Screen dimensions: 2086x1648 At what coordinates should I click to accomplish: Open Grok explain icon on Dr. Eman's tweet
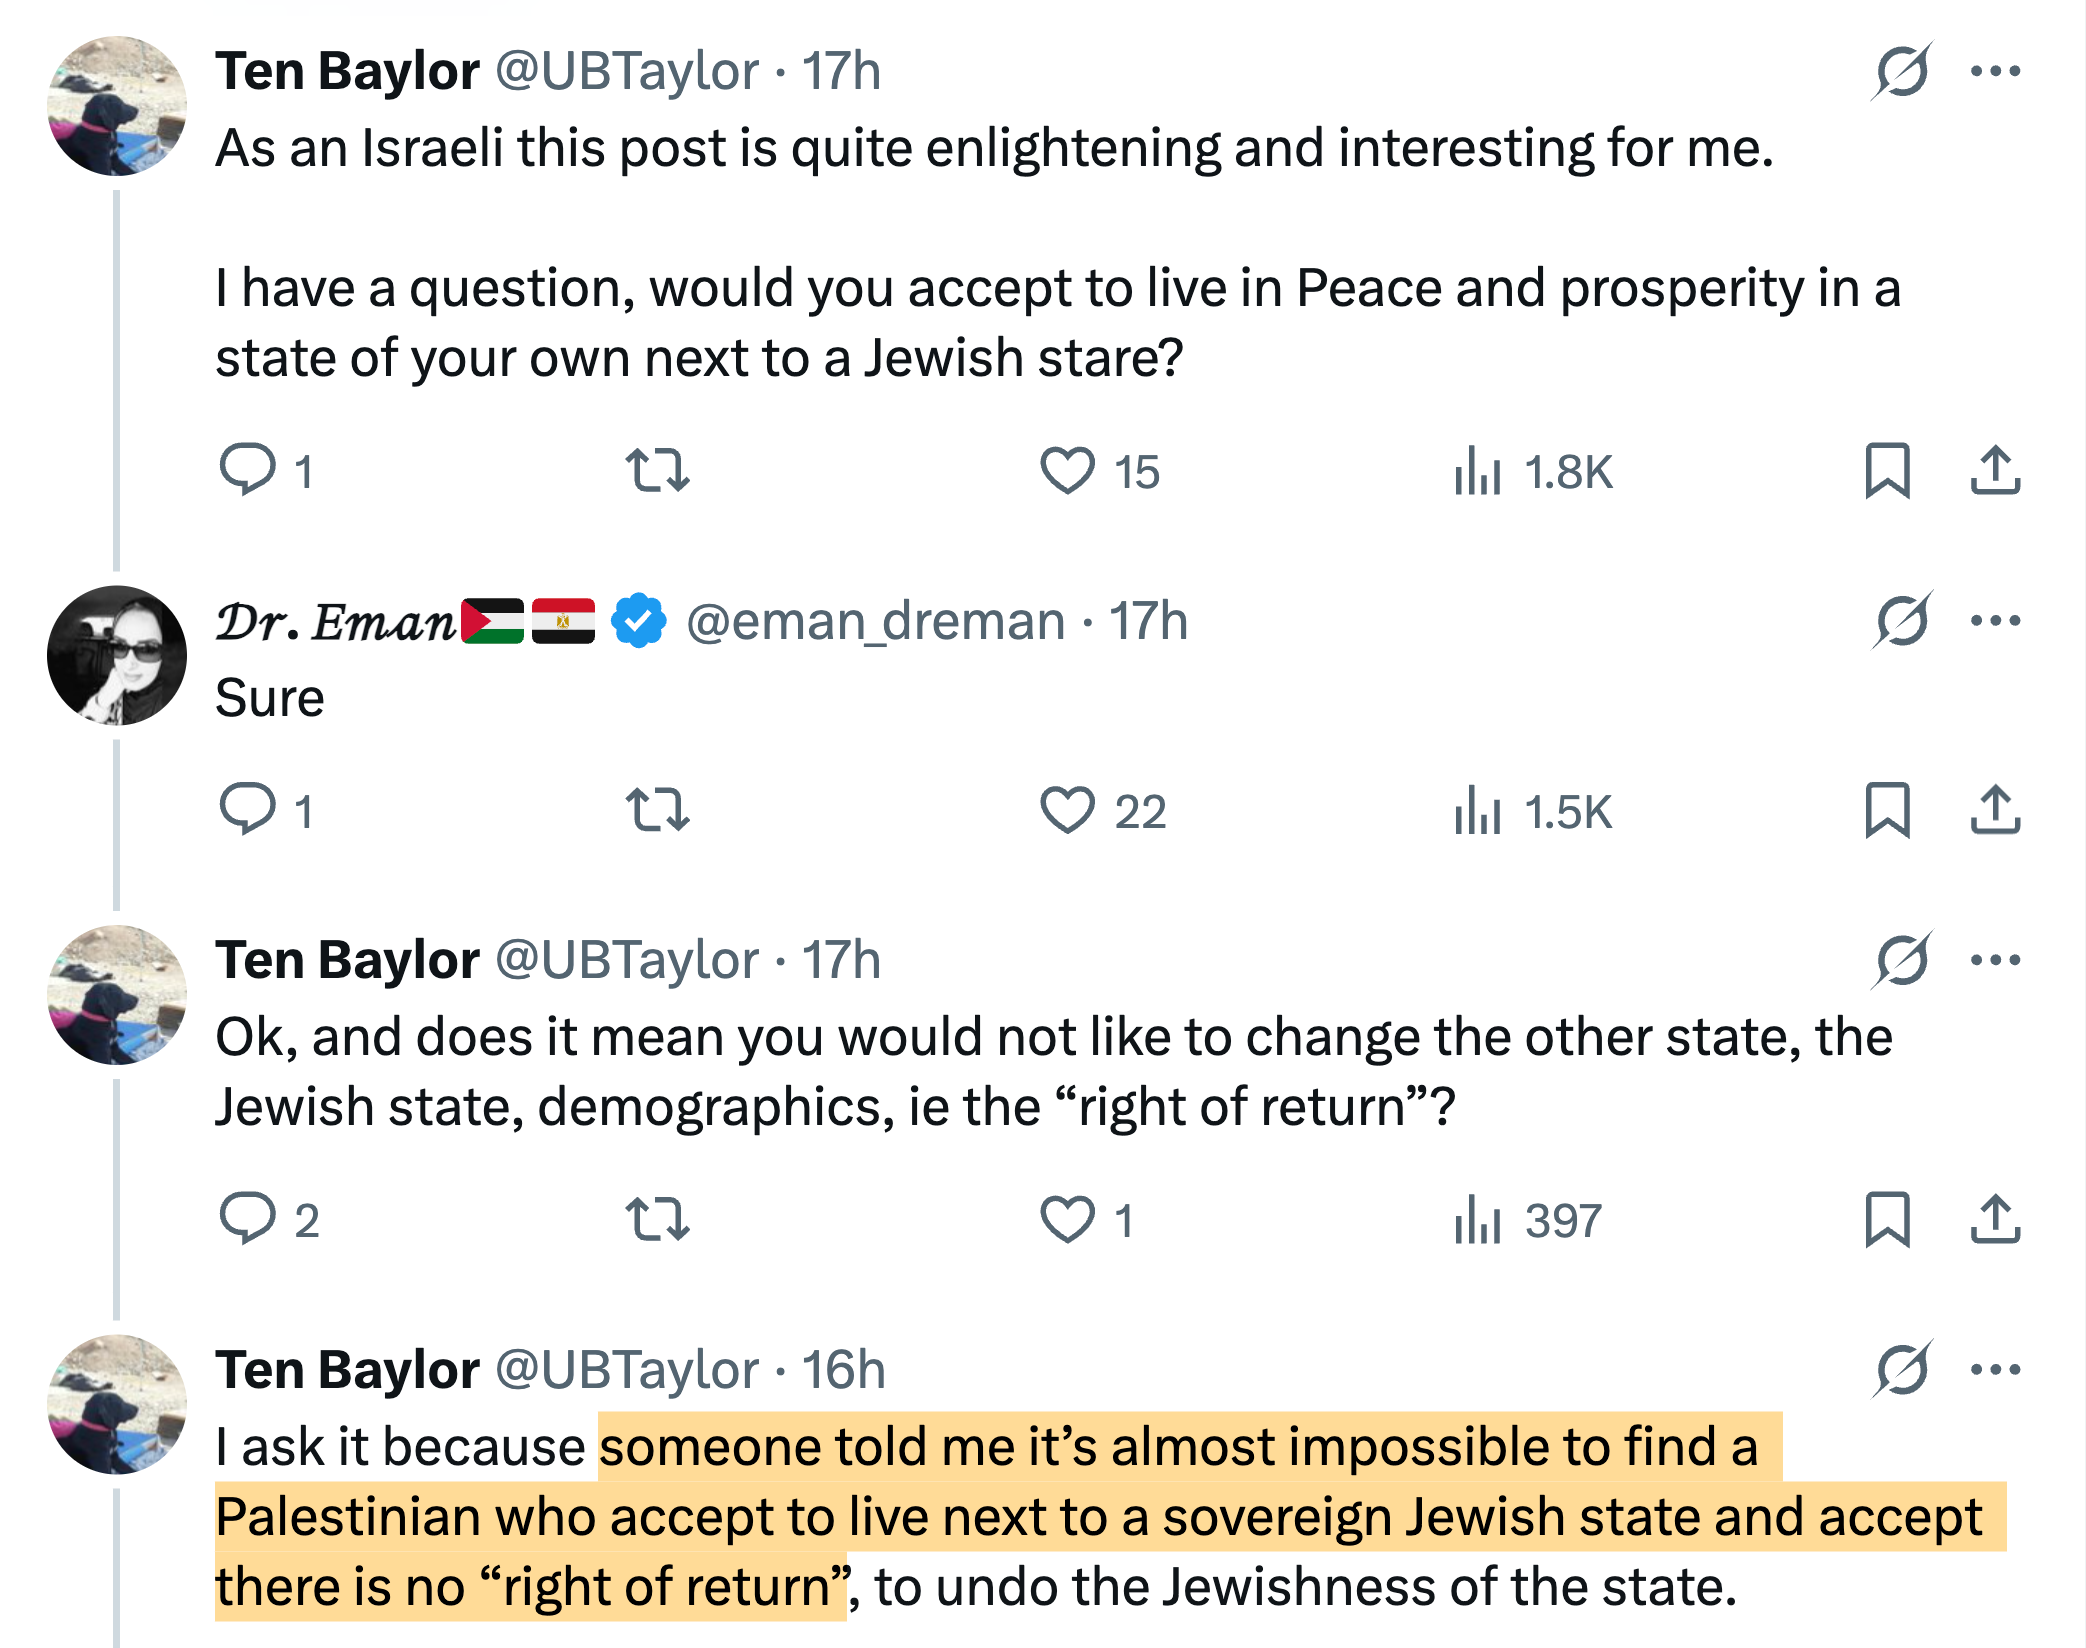click(1902, 621)
